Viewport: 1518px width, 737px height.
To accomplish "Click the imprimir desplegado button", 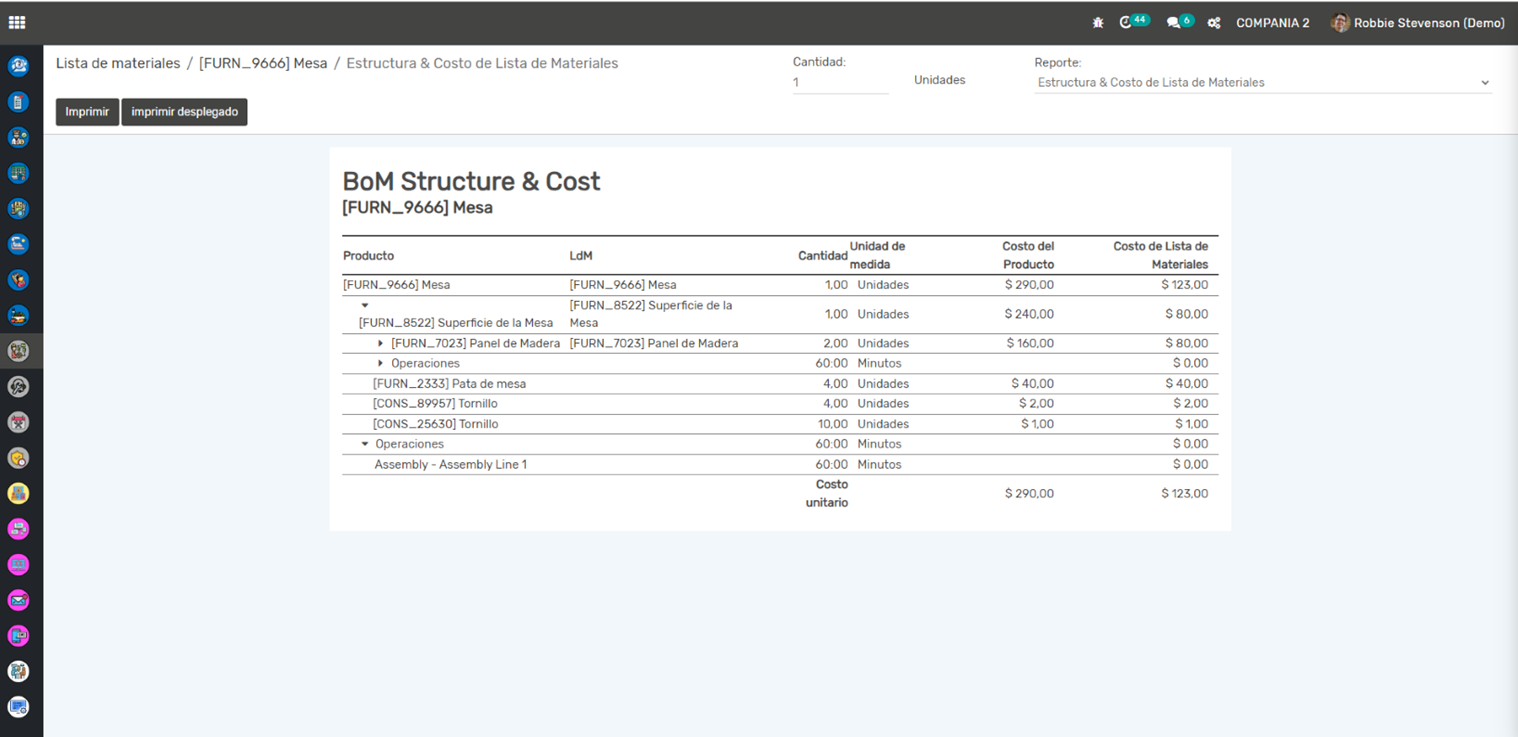I will tap(184, 112).
